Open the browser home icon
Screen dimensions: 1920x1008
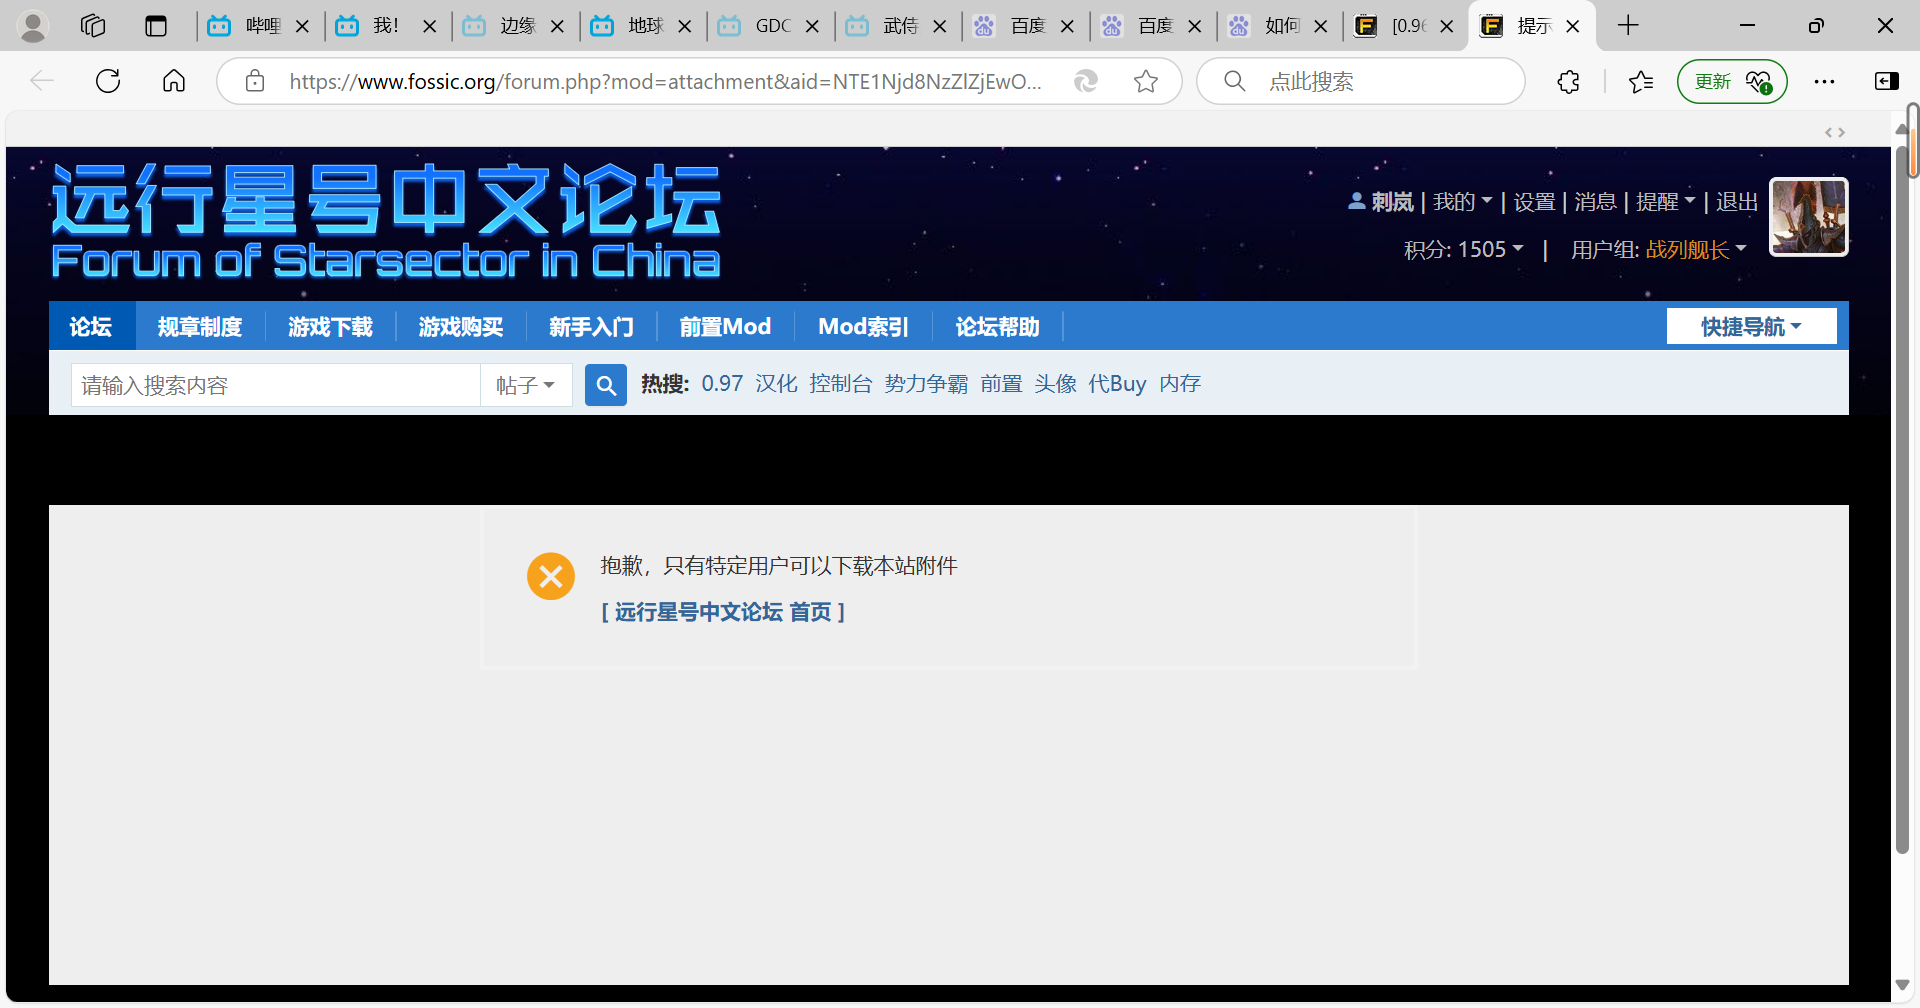point(173,81)
